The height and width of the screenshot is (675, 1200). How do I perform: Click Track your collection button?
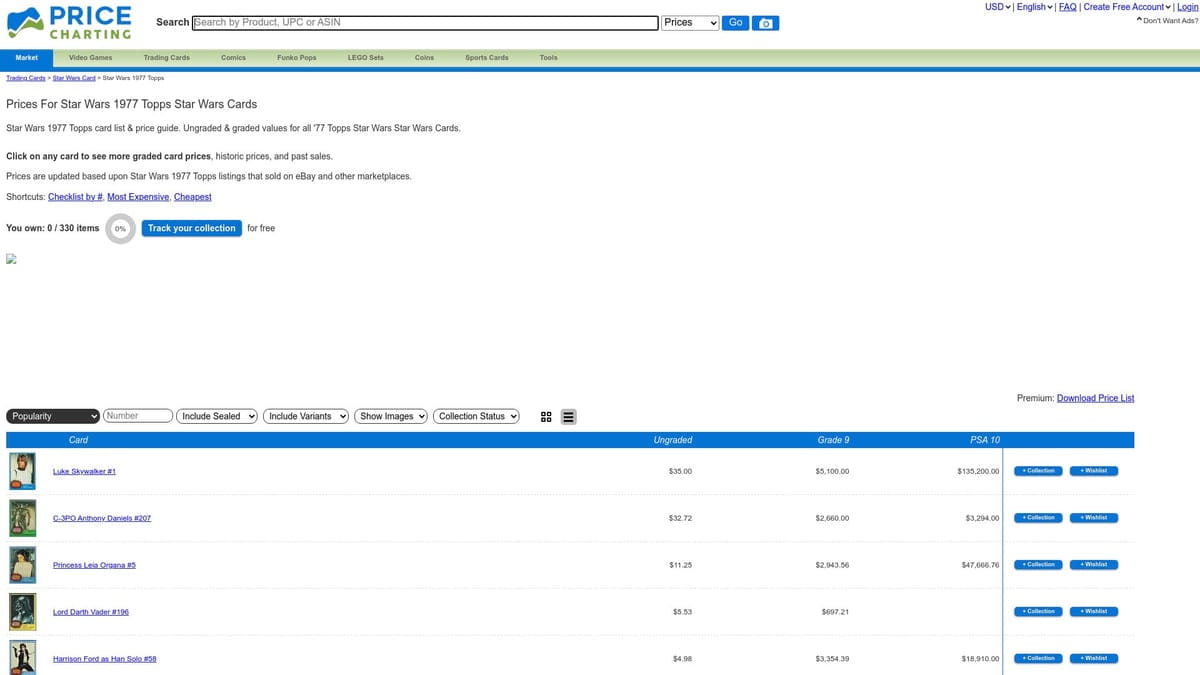(192, 228)
